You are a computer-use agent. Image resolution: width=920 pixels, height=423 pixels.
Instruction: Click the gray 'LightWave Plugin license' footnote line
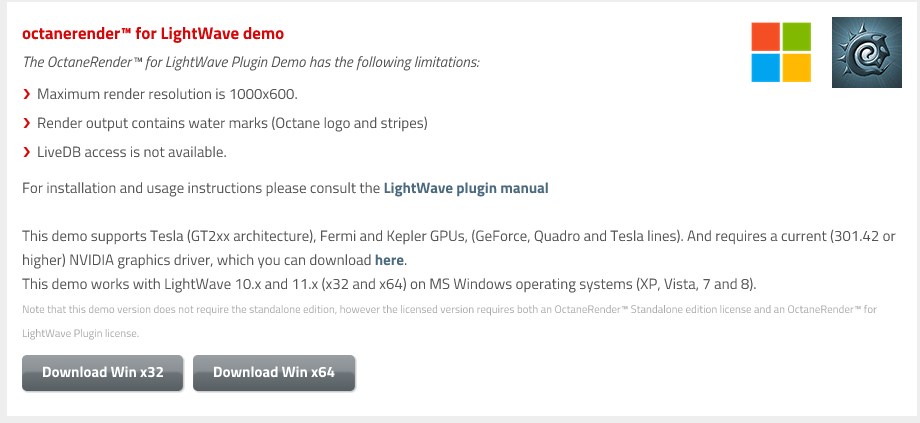[x=80, y=333]
